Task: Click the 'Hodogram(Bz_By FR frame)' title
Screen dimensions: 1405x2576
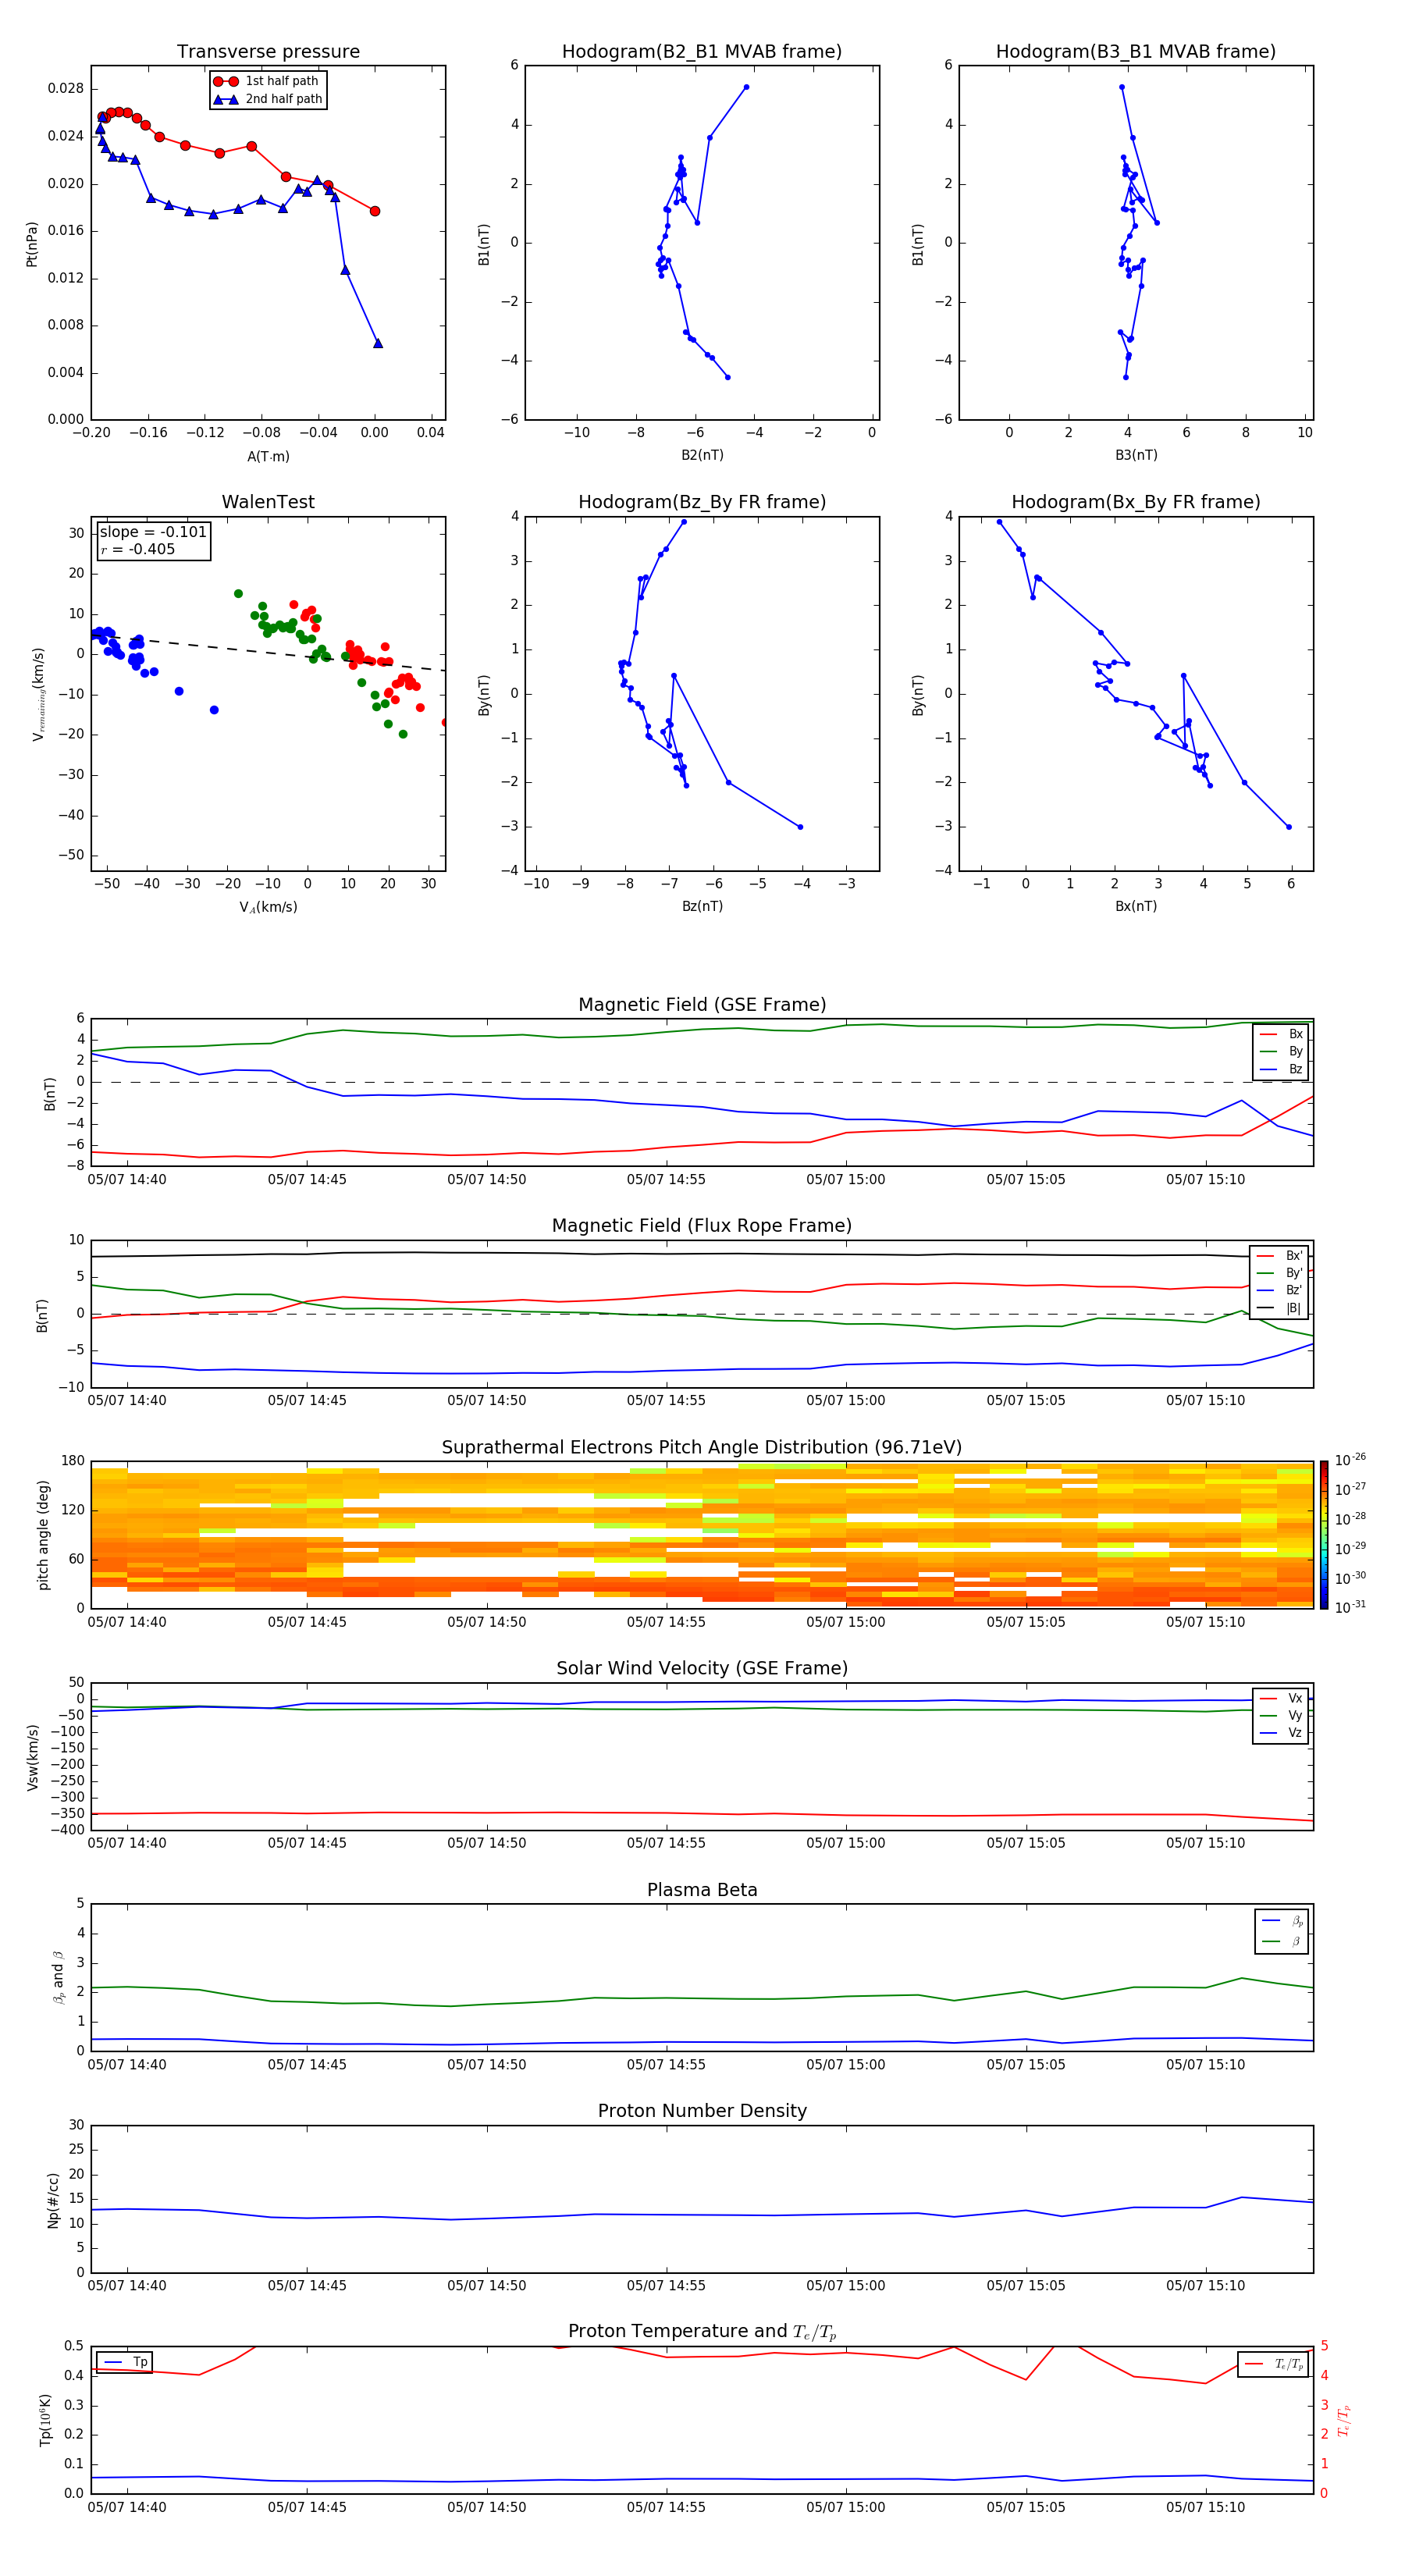Action: (702, 502)
